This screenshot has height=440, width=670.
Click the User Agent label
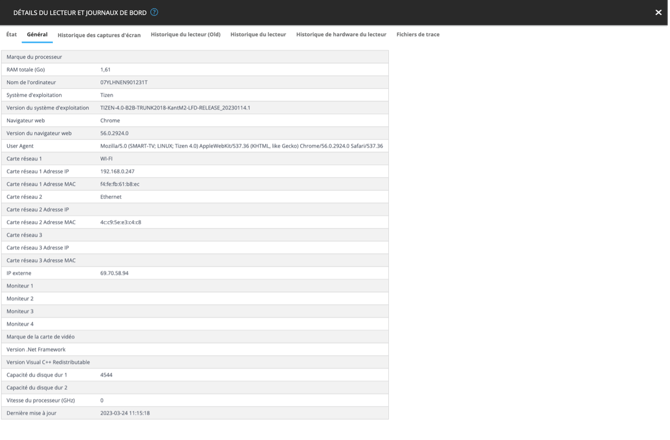(x=20, y=146)
